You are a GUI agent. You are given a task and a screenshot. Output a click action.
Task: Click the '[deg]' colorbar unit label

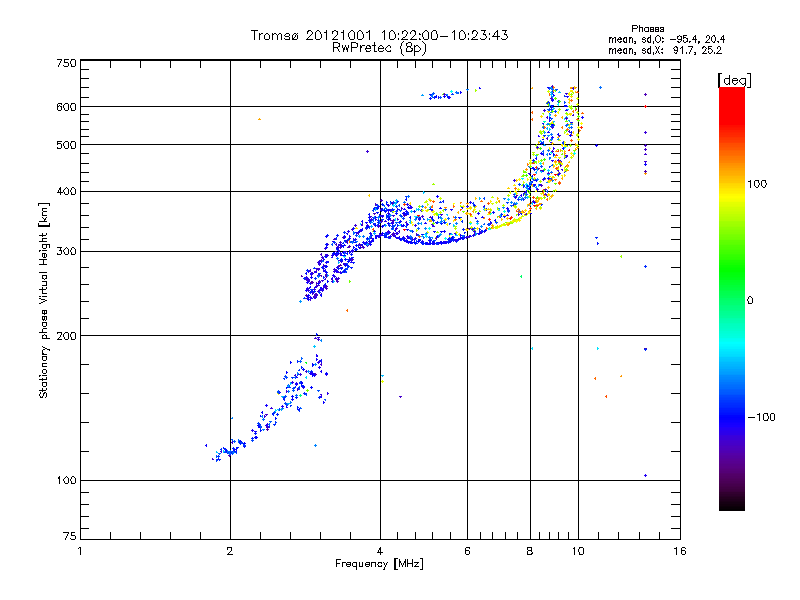click(x=734, y=80)
